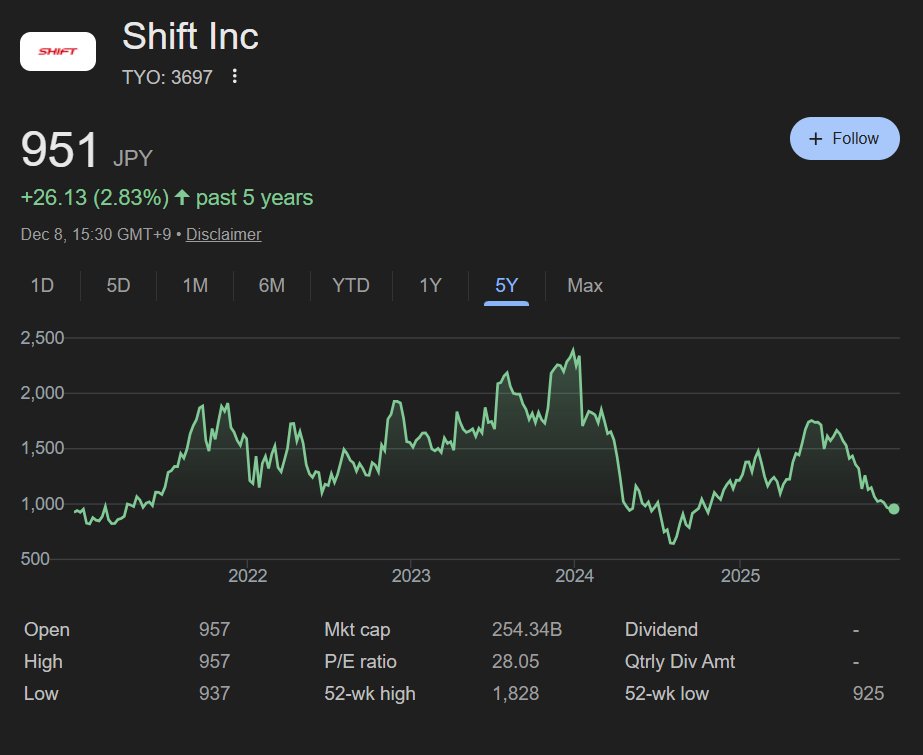This screenshot has height=755, width=923.
Task: Click the 2024 axis label
Action: click(x=575, y=576)
